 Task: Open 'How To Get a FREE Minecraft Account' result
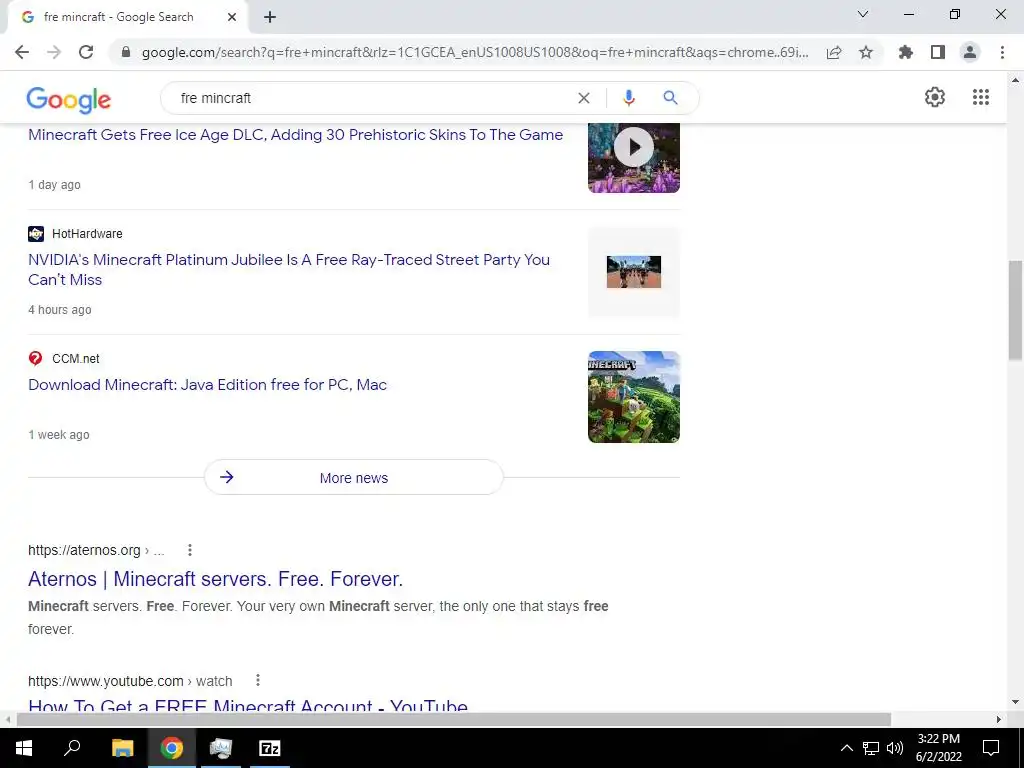pos(248,705)
